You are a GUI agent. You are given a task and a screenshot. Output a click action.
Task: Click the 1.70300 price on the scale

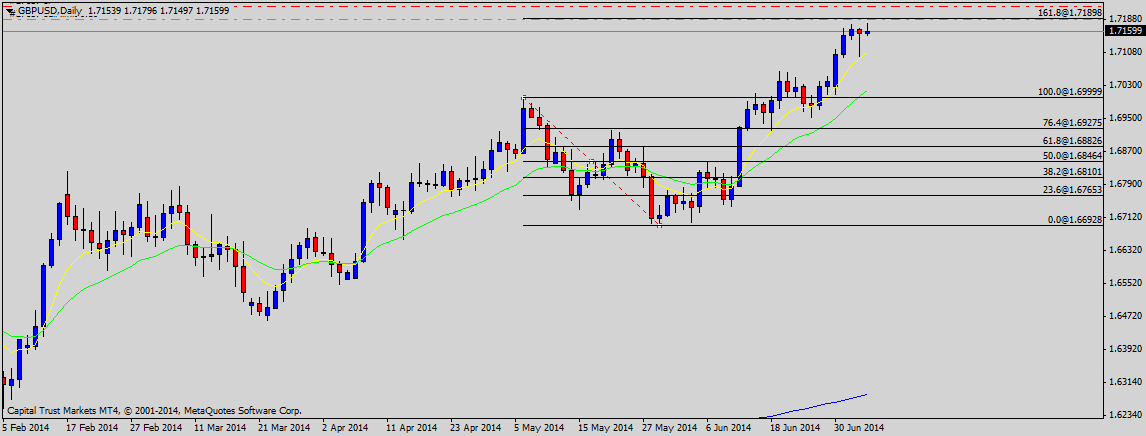pyautogui.click(x=1125, y=85)
